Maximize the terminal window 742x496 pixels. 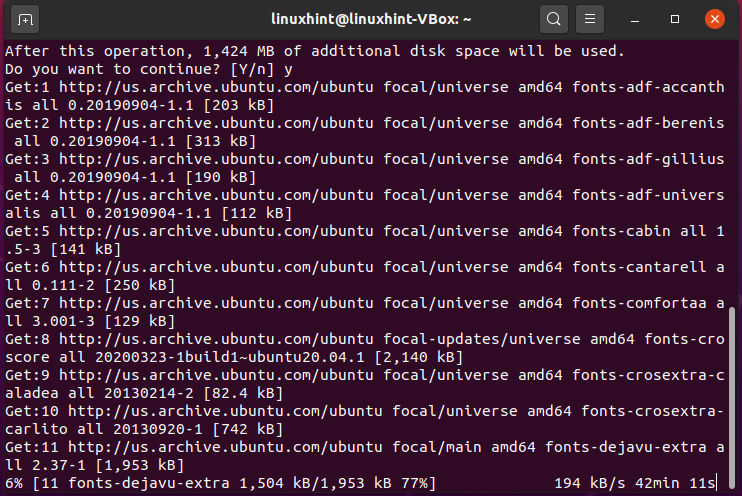tap(675, 19)
